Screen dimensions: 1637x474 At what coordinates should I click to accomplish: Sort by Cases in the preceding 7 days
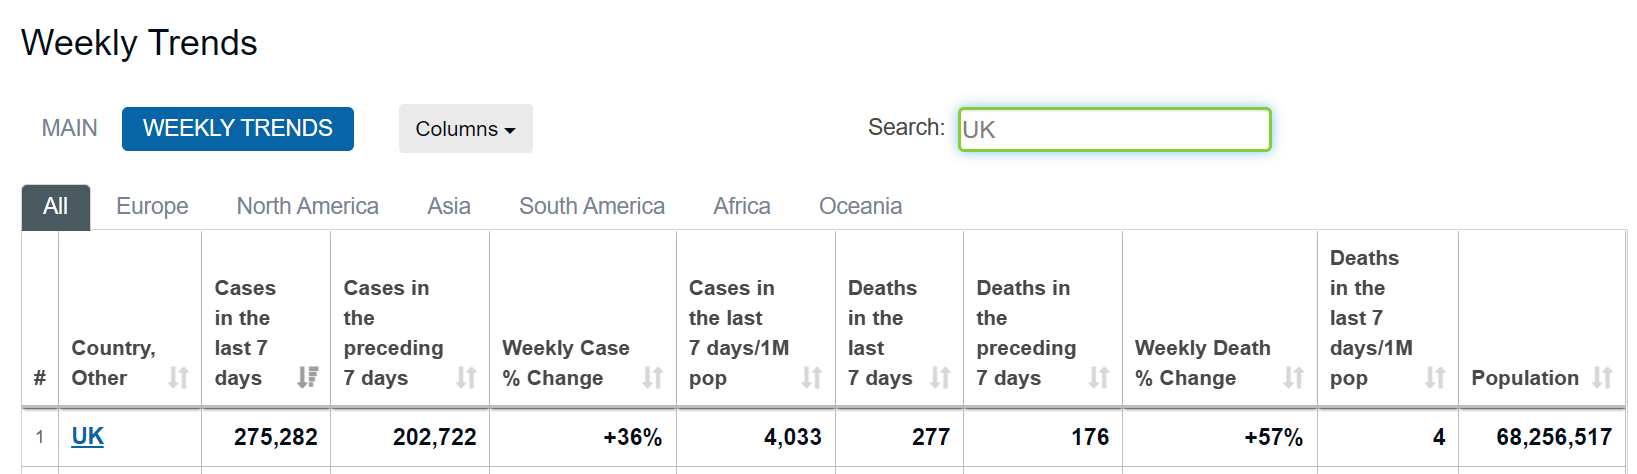[466, 377]
